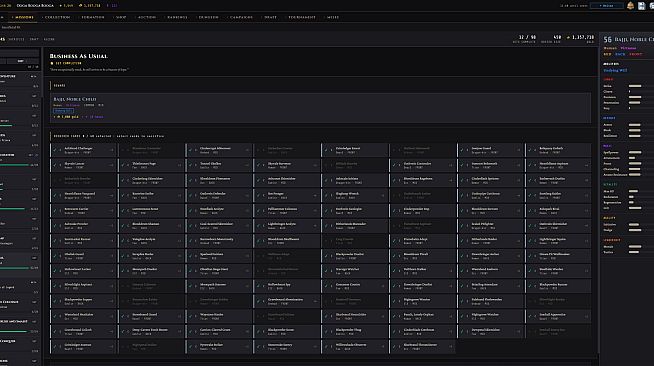This screenshot has width=654, height=366.
Task: Open the notification bell icon
Action: click(630, 5)
